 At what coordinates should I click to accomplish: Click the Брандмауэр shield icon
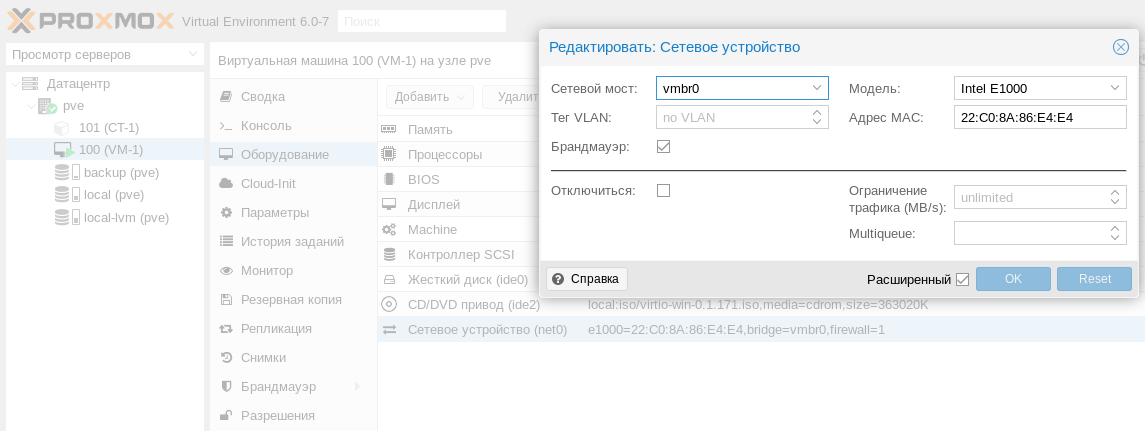coord(226,386)
